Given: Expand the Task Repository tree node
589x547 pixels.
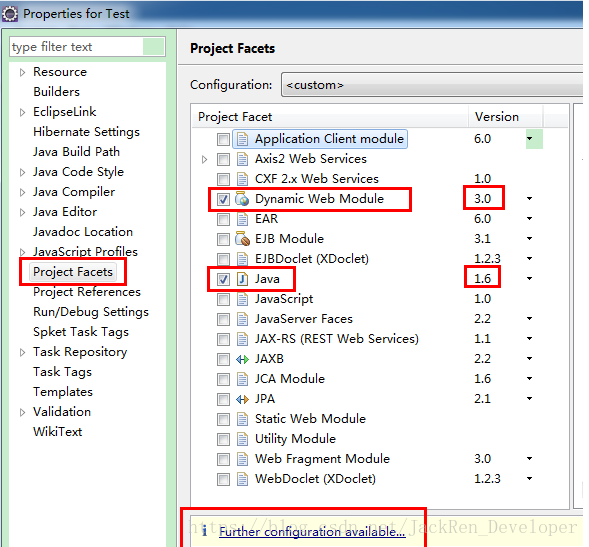Looking at the screenshot, I should tap(22, 352).
